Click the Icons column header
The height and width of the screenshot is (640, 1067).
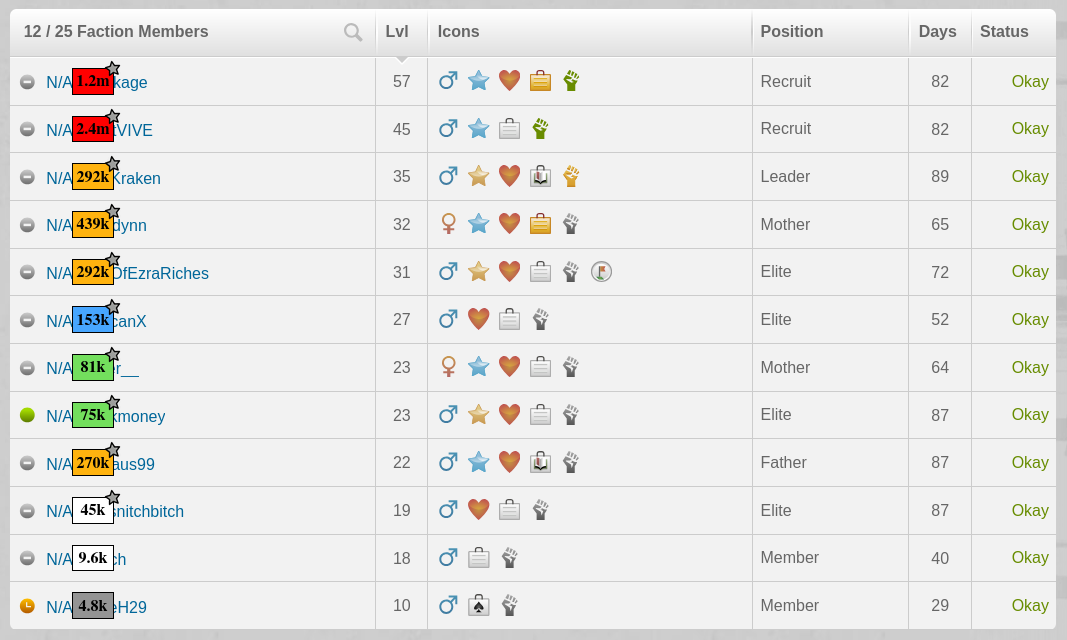coord(458,31)
